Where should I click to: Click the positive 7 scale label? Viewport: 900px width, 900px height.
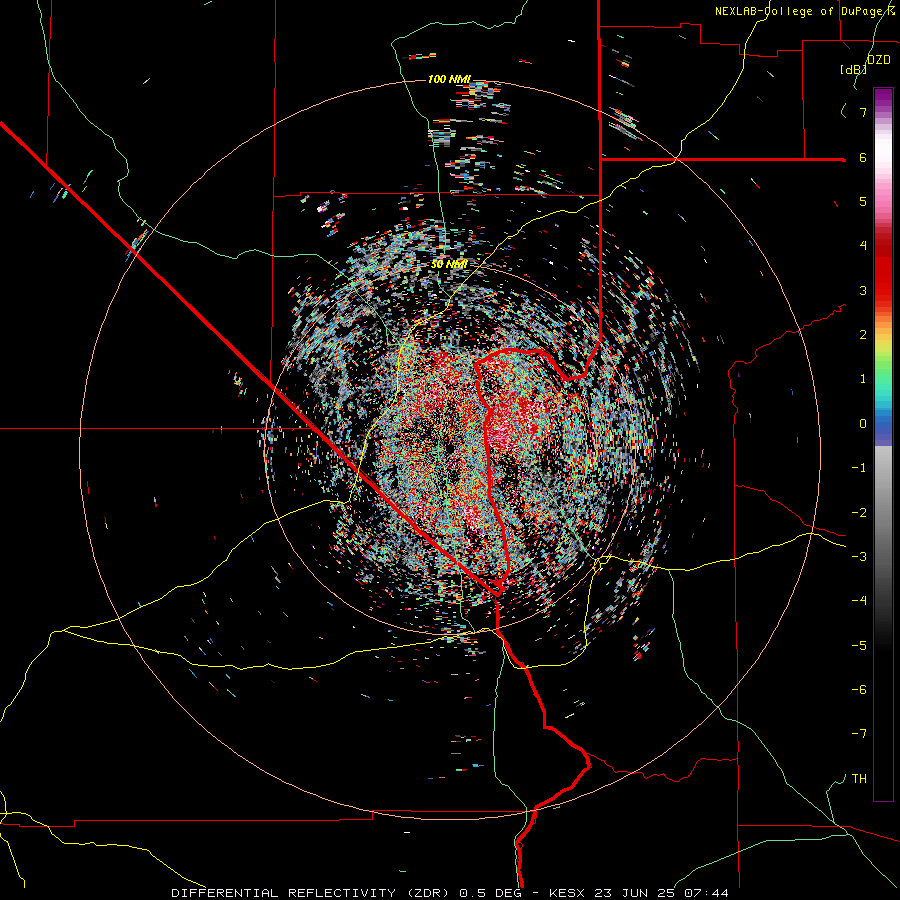[x=863, y=112]
